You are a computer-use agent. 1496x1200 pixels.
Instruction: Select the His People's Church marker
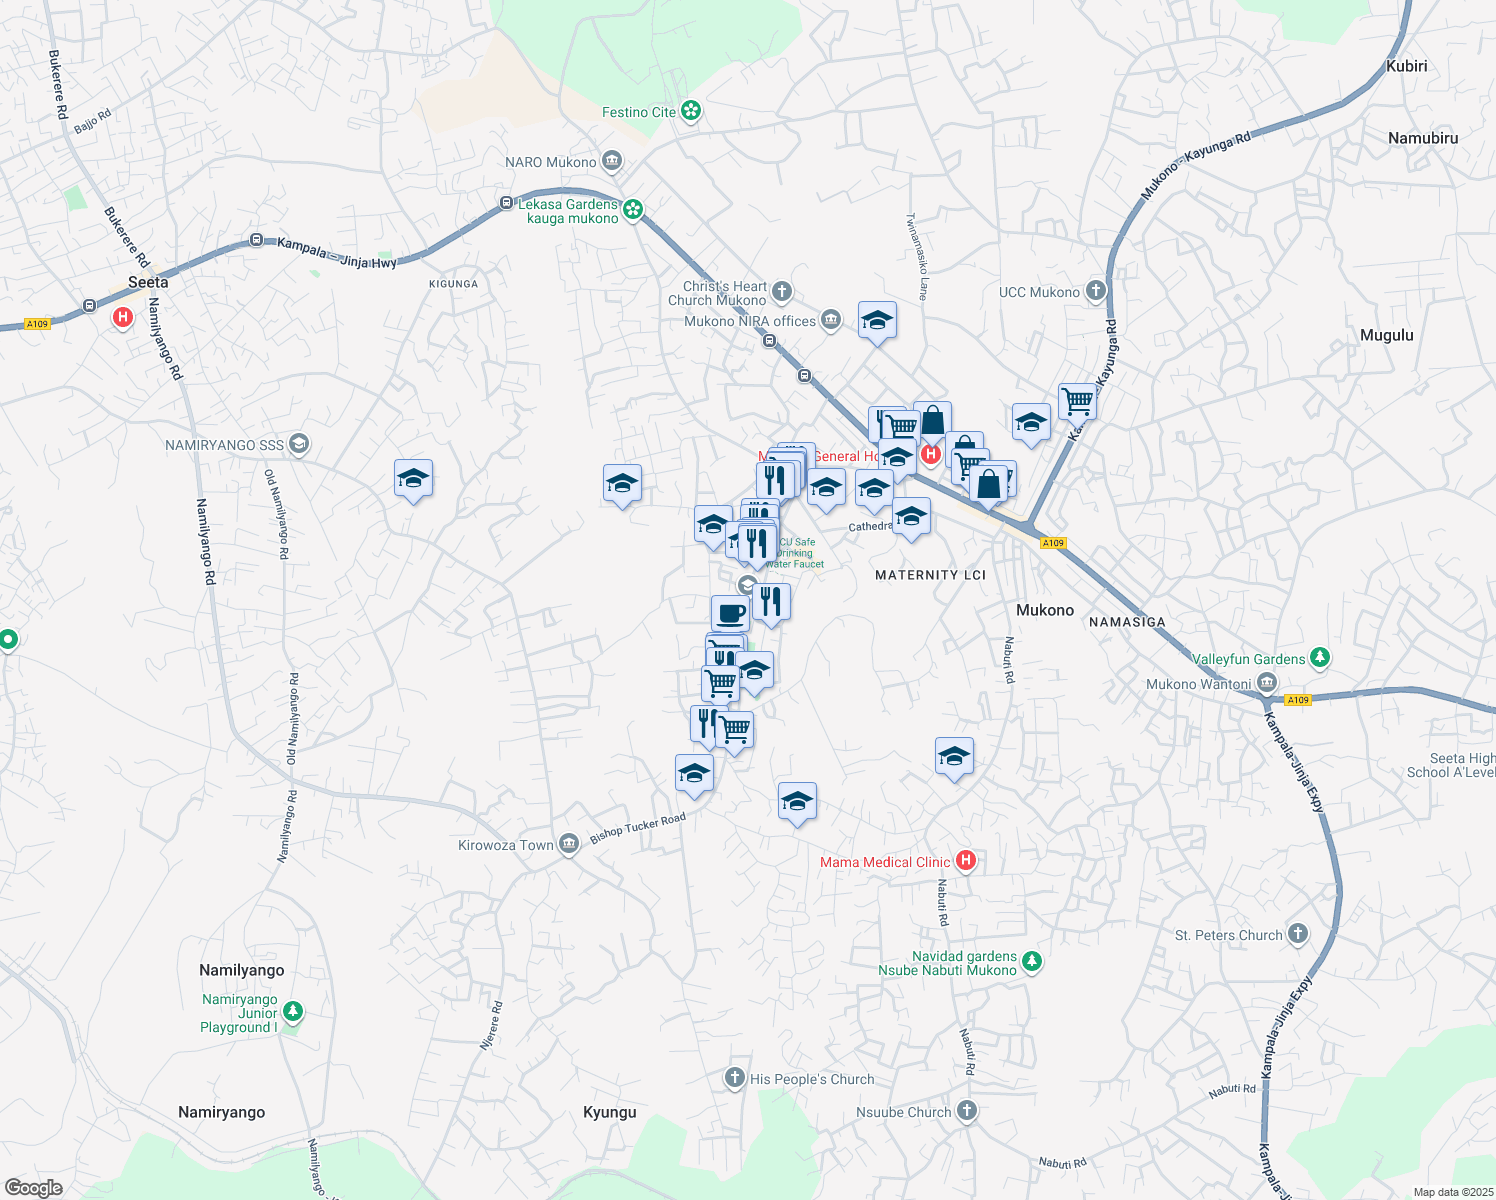click(733, 1076)
